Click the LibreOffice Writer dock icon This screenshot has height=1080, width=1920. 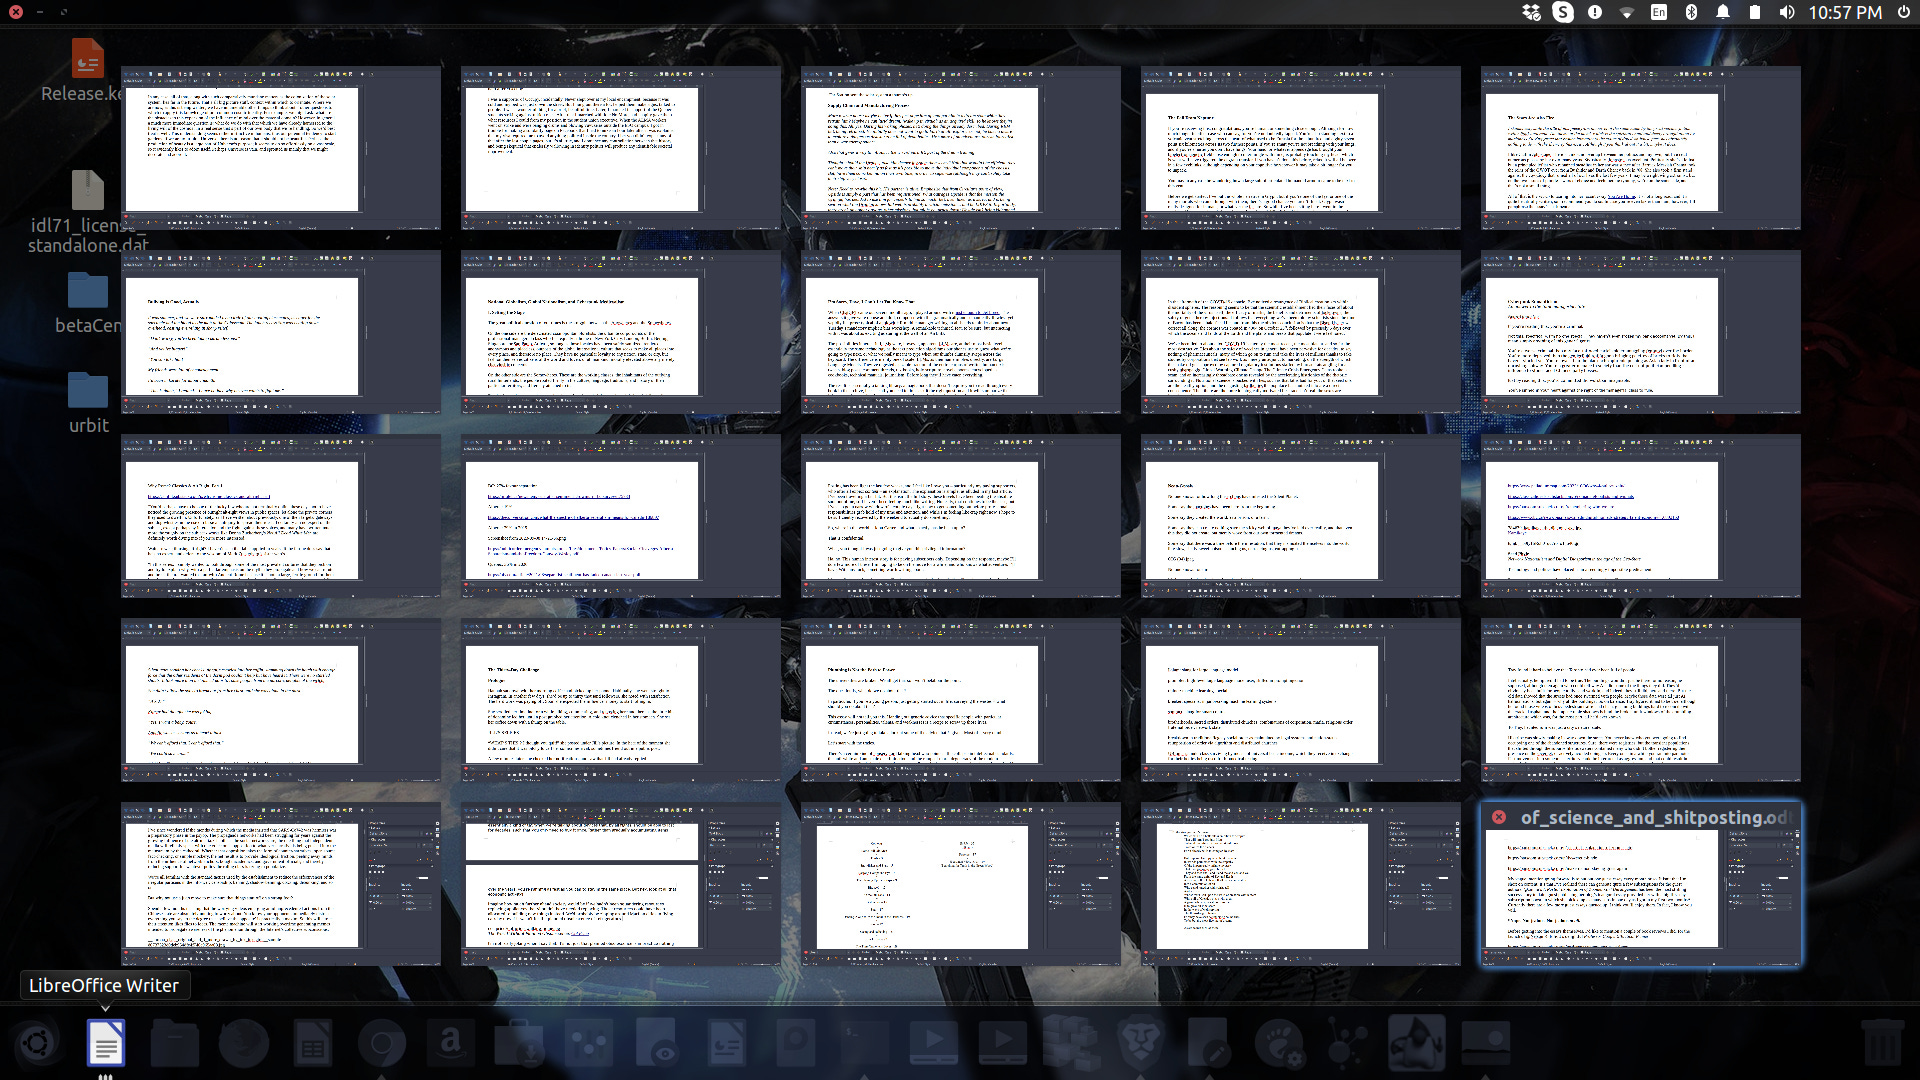105,1044
